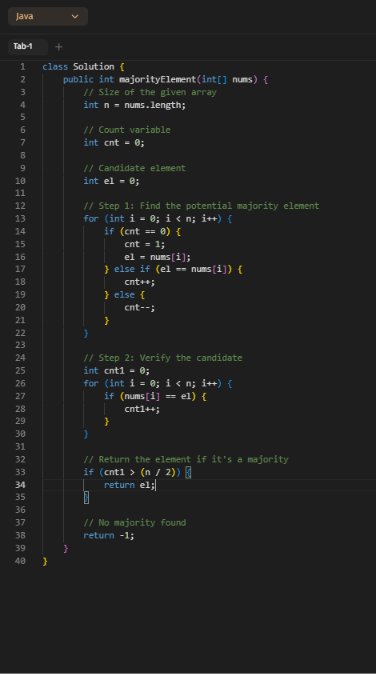Place cursor on 'return -1;'
The height and width of the screenshot is (674, 376).
109,536
